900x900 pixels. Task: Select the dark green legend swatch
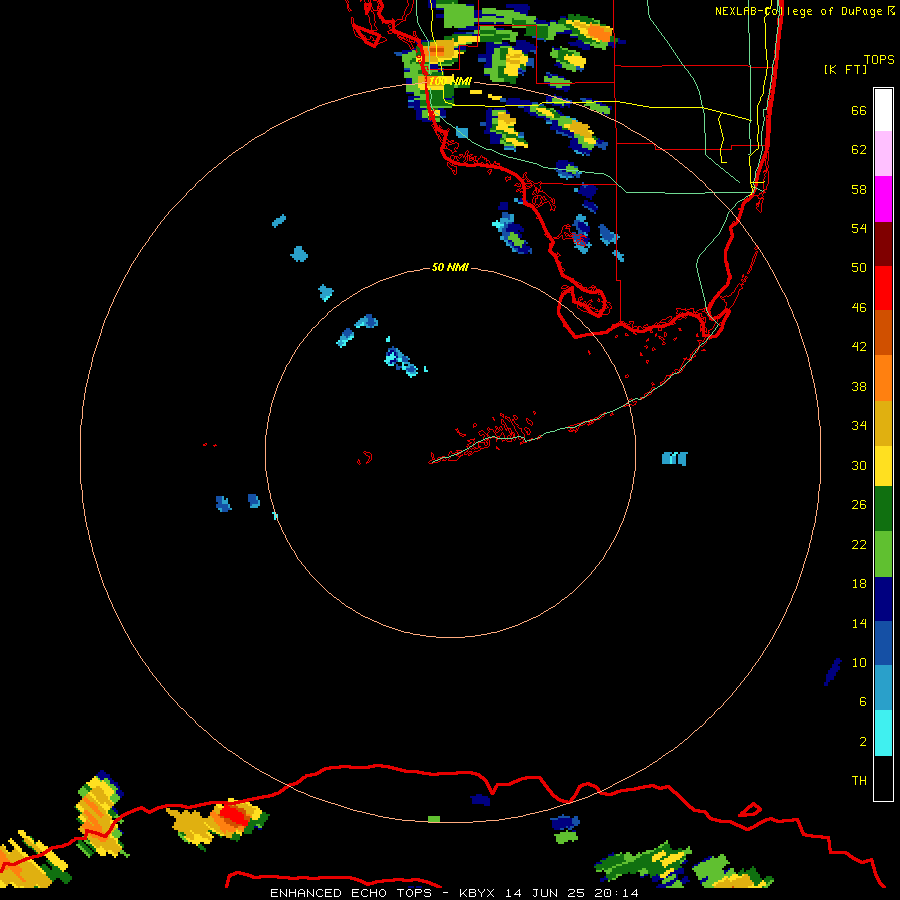pos(883,509)
